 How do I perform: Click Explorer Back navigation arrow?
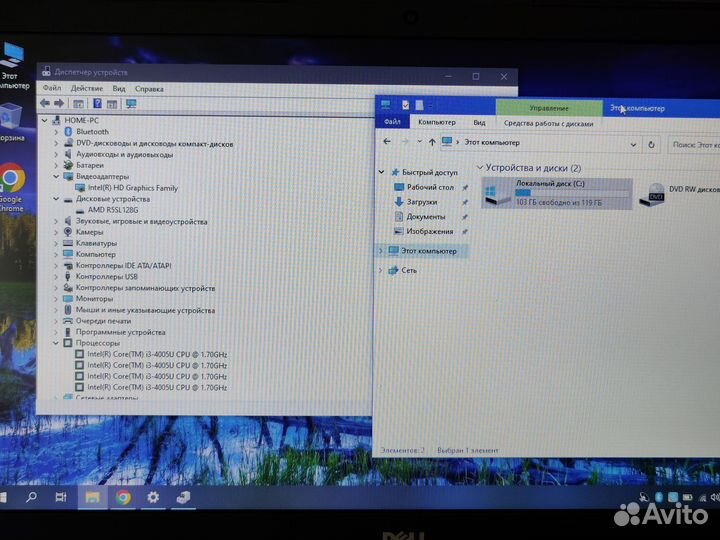(x=387, y=141)
